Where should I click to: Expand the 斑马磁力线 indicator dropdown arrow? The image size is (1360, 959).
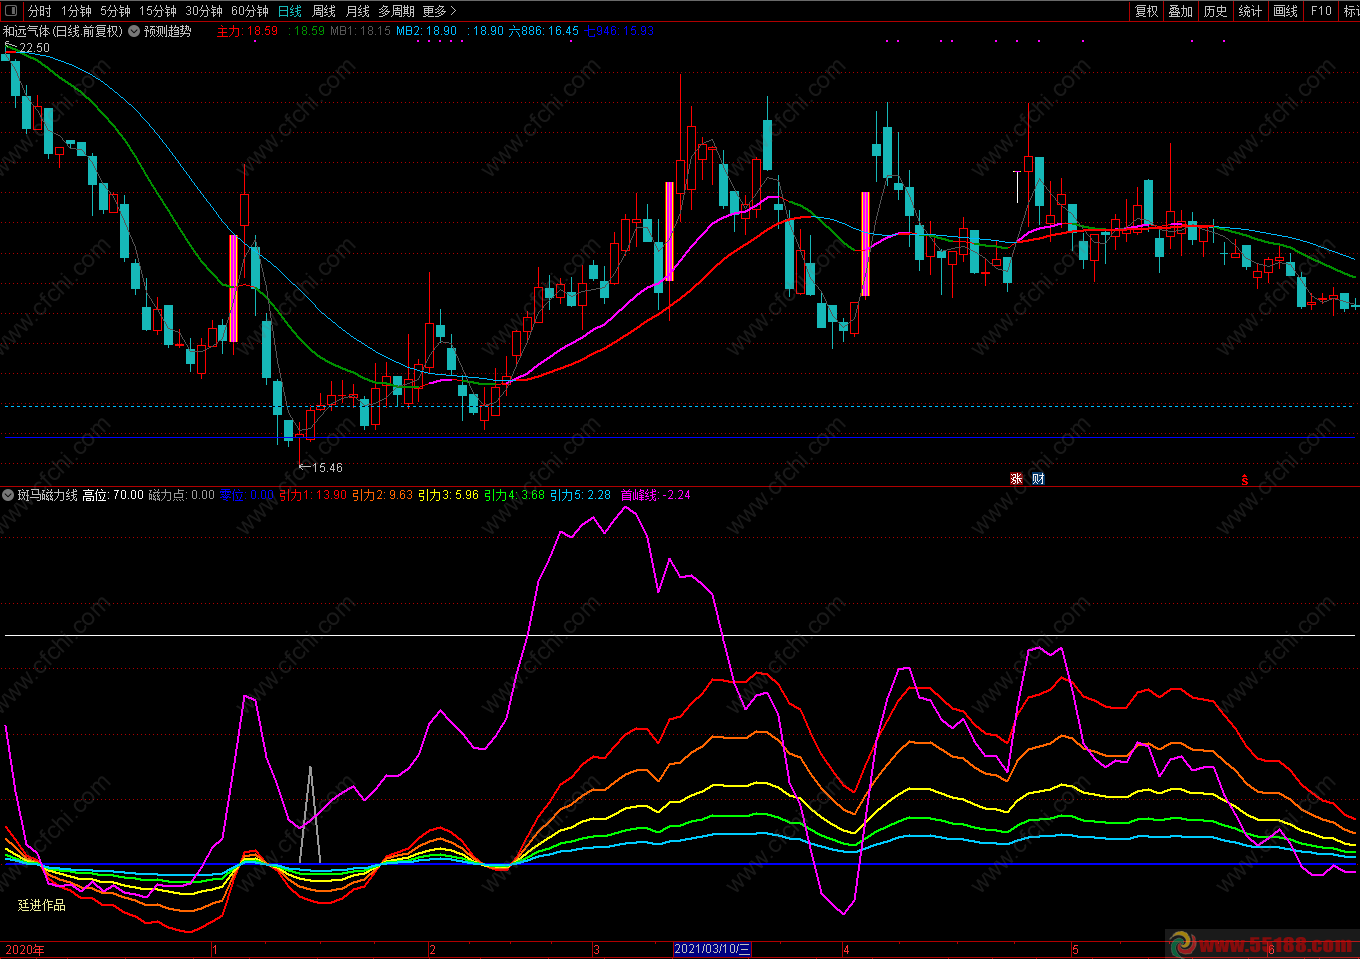(8, 495)
